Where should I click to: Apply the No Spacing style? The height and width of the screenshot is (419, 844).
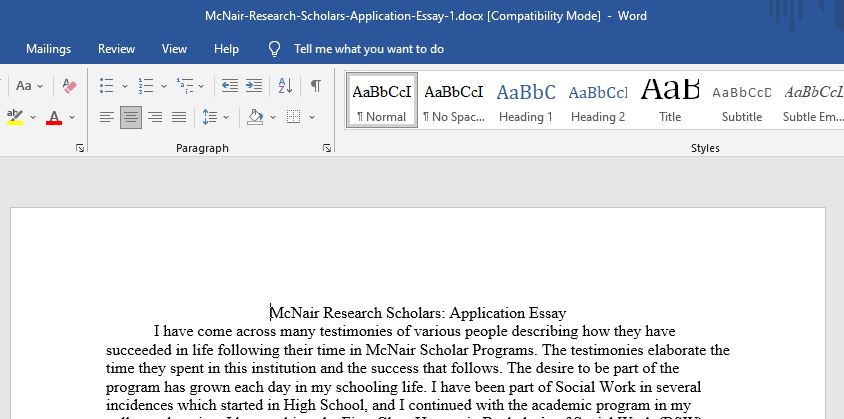tap(454, 101)
